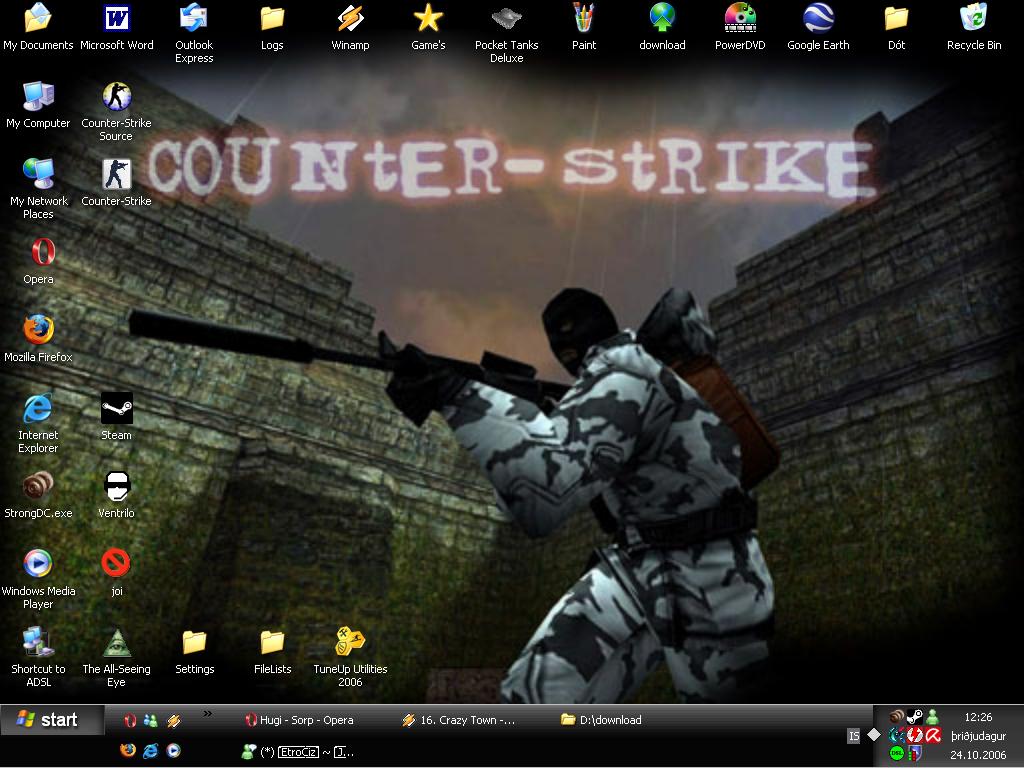Click the Winamp Quick Launch icon
The image size is (1024, 768).
(173, 720)
